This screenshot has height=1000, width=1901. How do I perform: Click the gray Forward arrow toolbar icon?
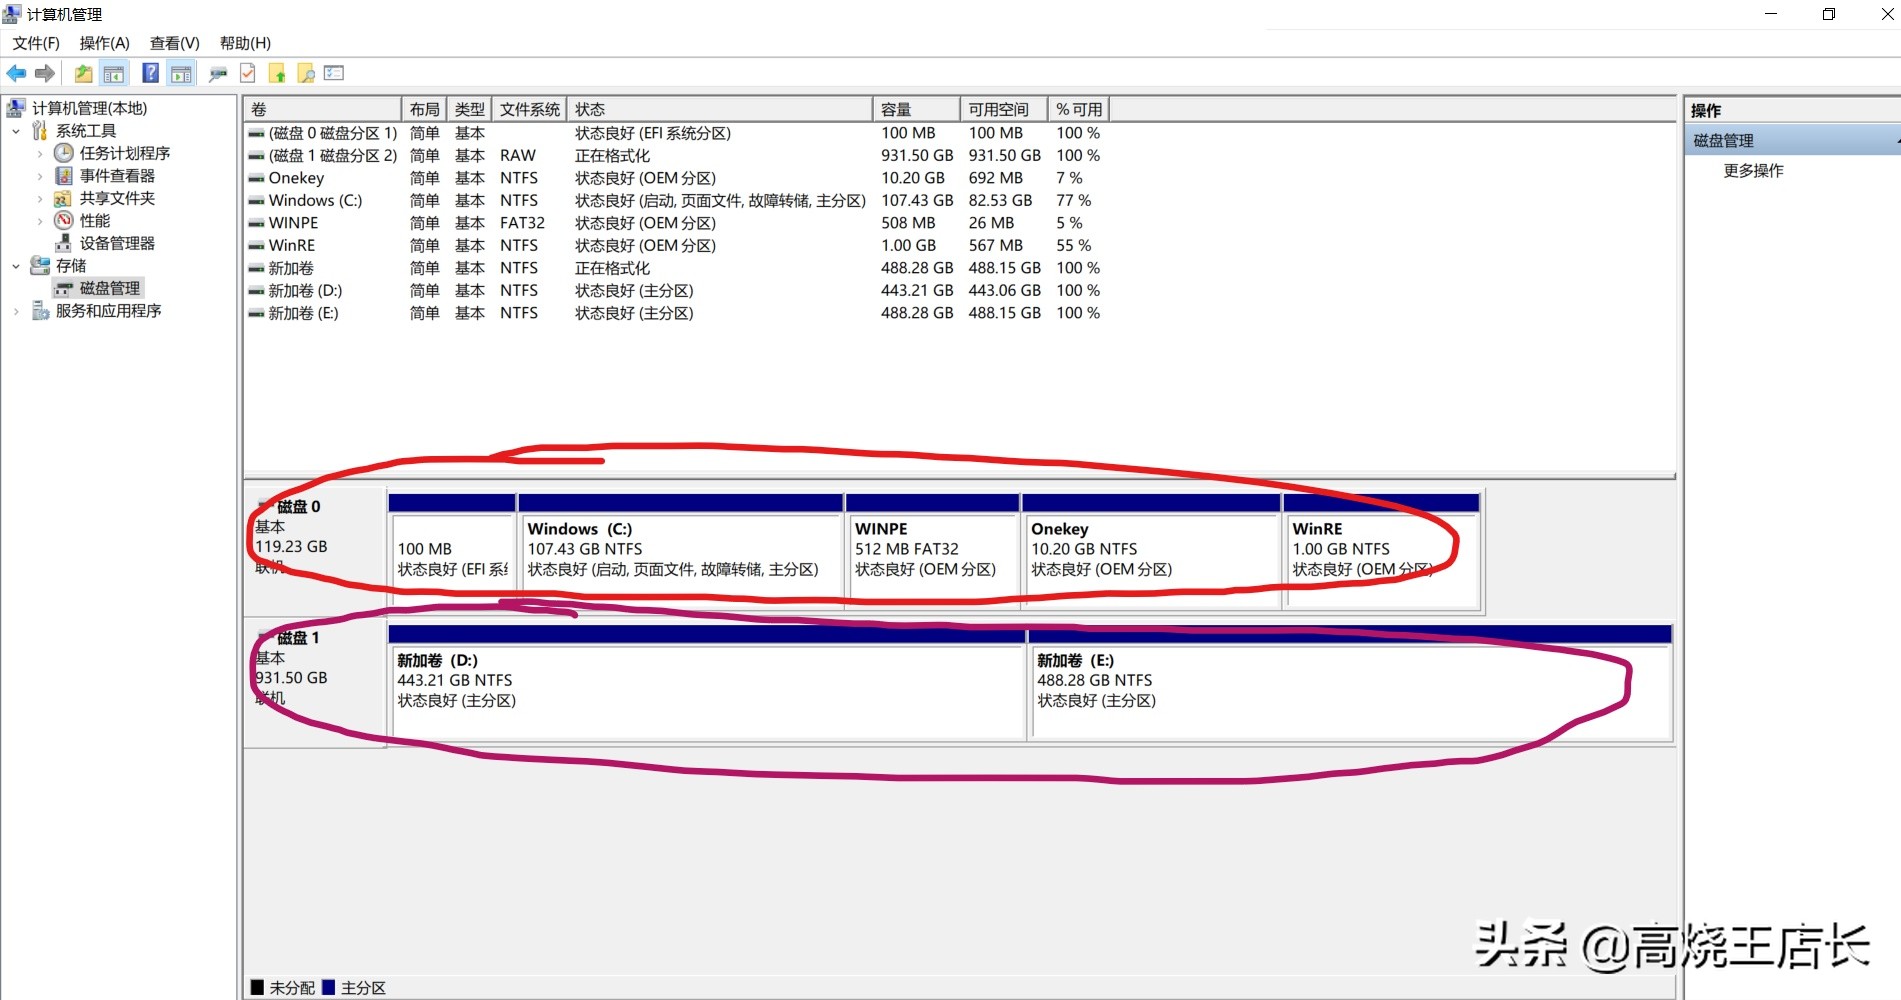tap(45, 73)
